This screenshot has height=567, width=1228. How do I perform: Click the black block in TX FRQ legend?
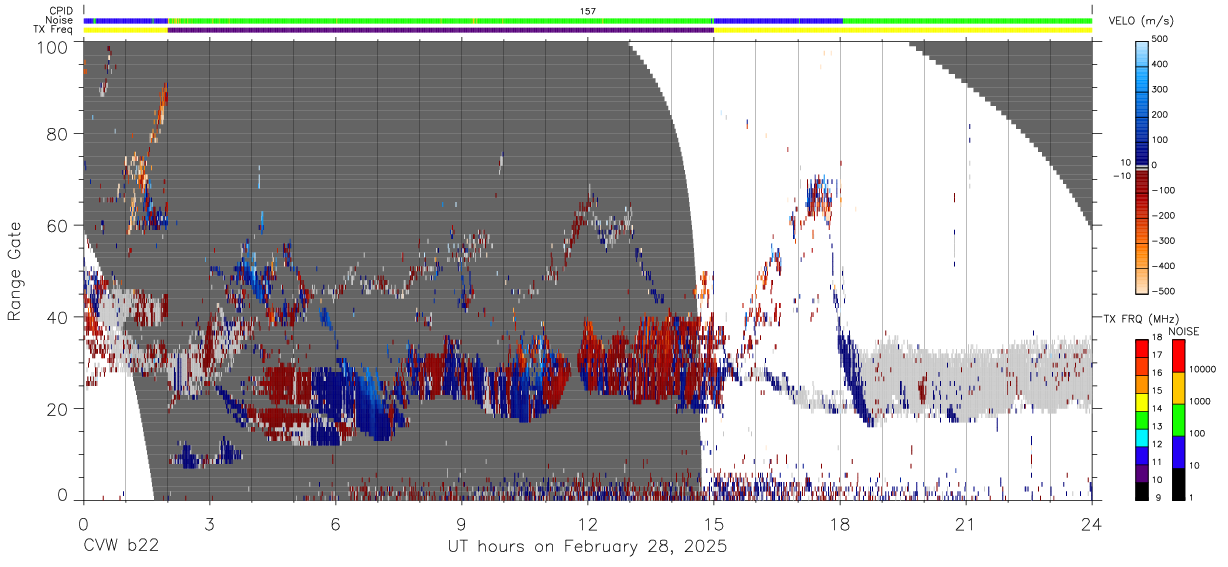pyautogui.click(x=1142, y=492)
